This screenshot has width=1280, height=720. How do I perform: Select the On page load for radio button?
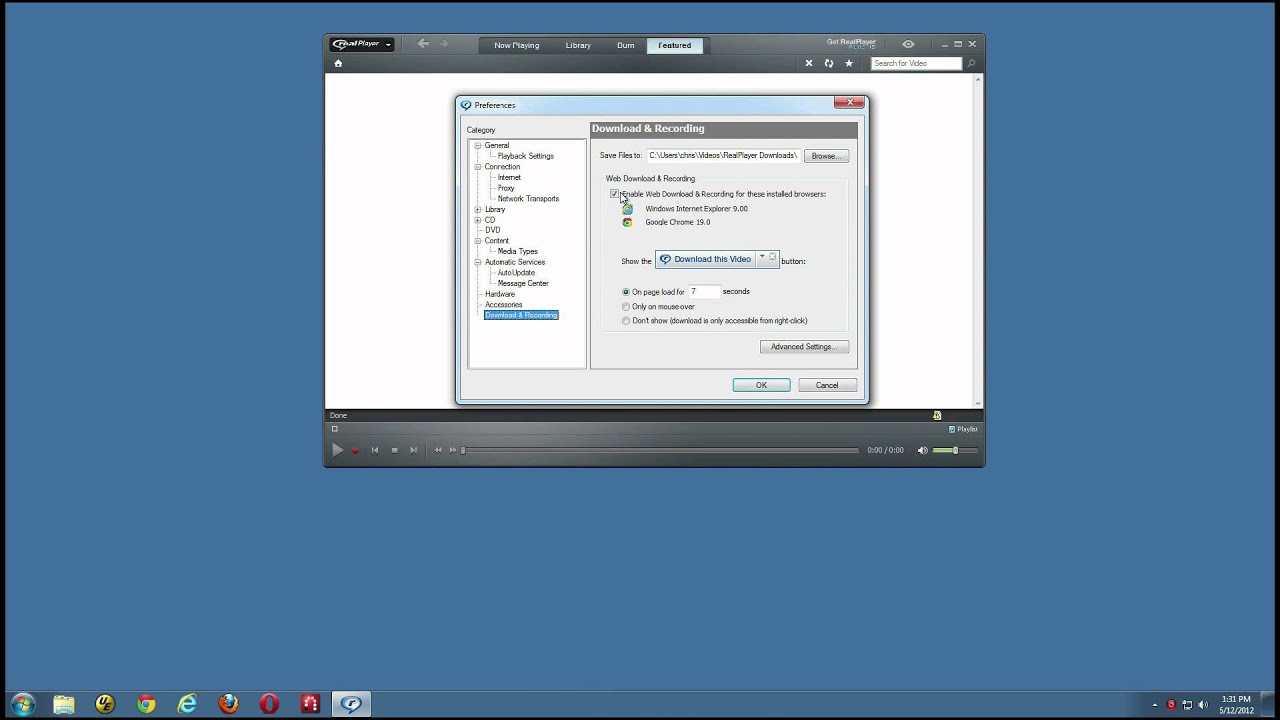pyautogui.click(x=626, y=292)
